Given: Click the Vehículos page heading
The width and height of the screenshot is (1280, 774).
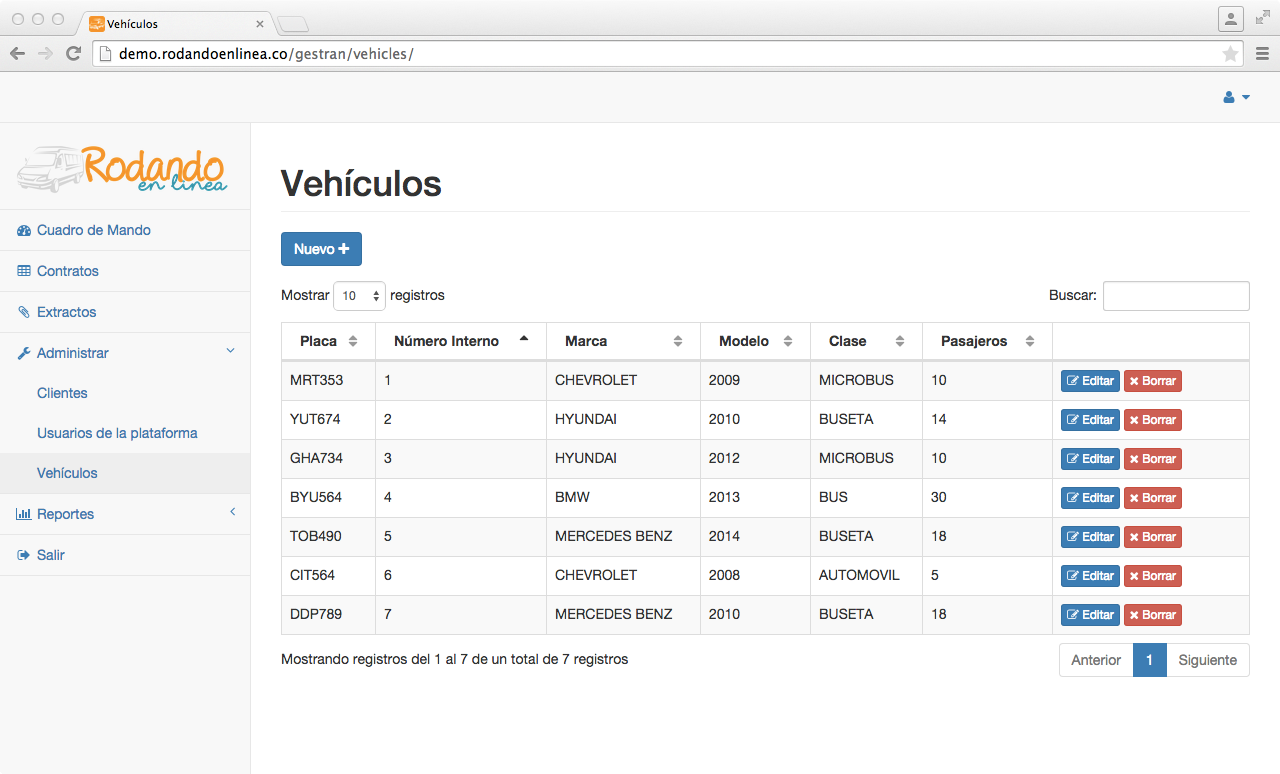Looking at the screenshot, I should [361, 183].
